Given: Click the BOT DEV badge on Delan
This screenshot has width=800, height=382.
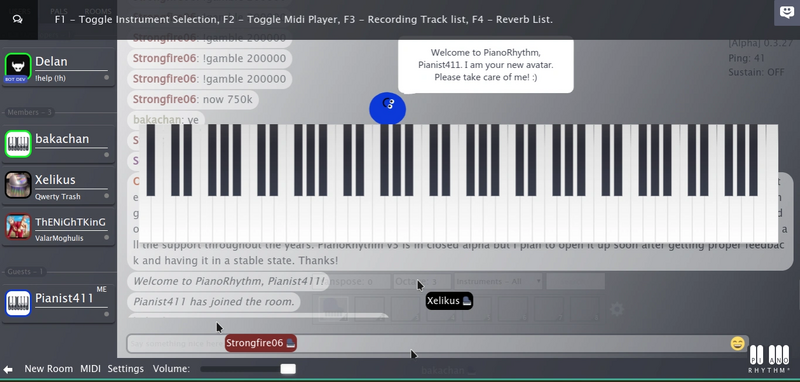Looking at the screenshot, I should coord(15,79).
